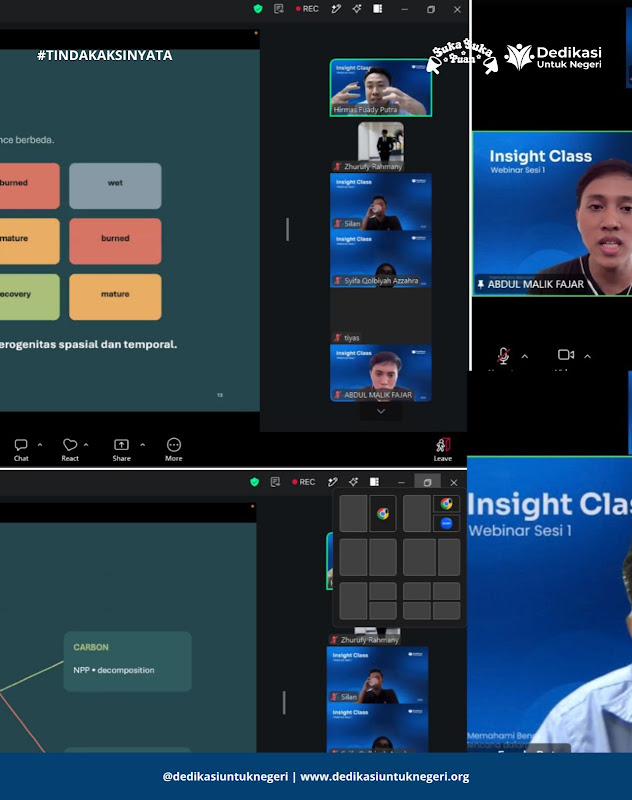Open the notes/transcript icon in lower window
Viewport: 632px width, 800px height.
(x=275, y=482)
